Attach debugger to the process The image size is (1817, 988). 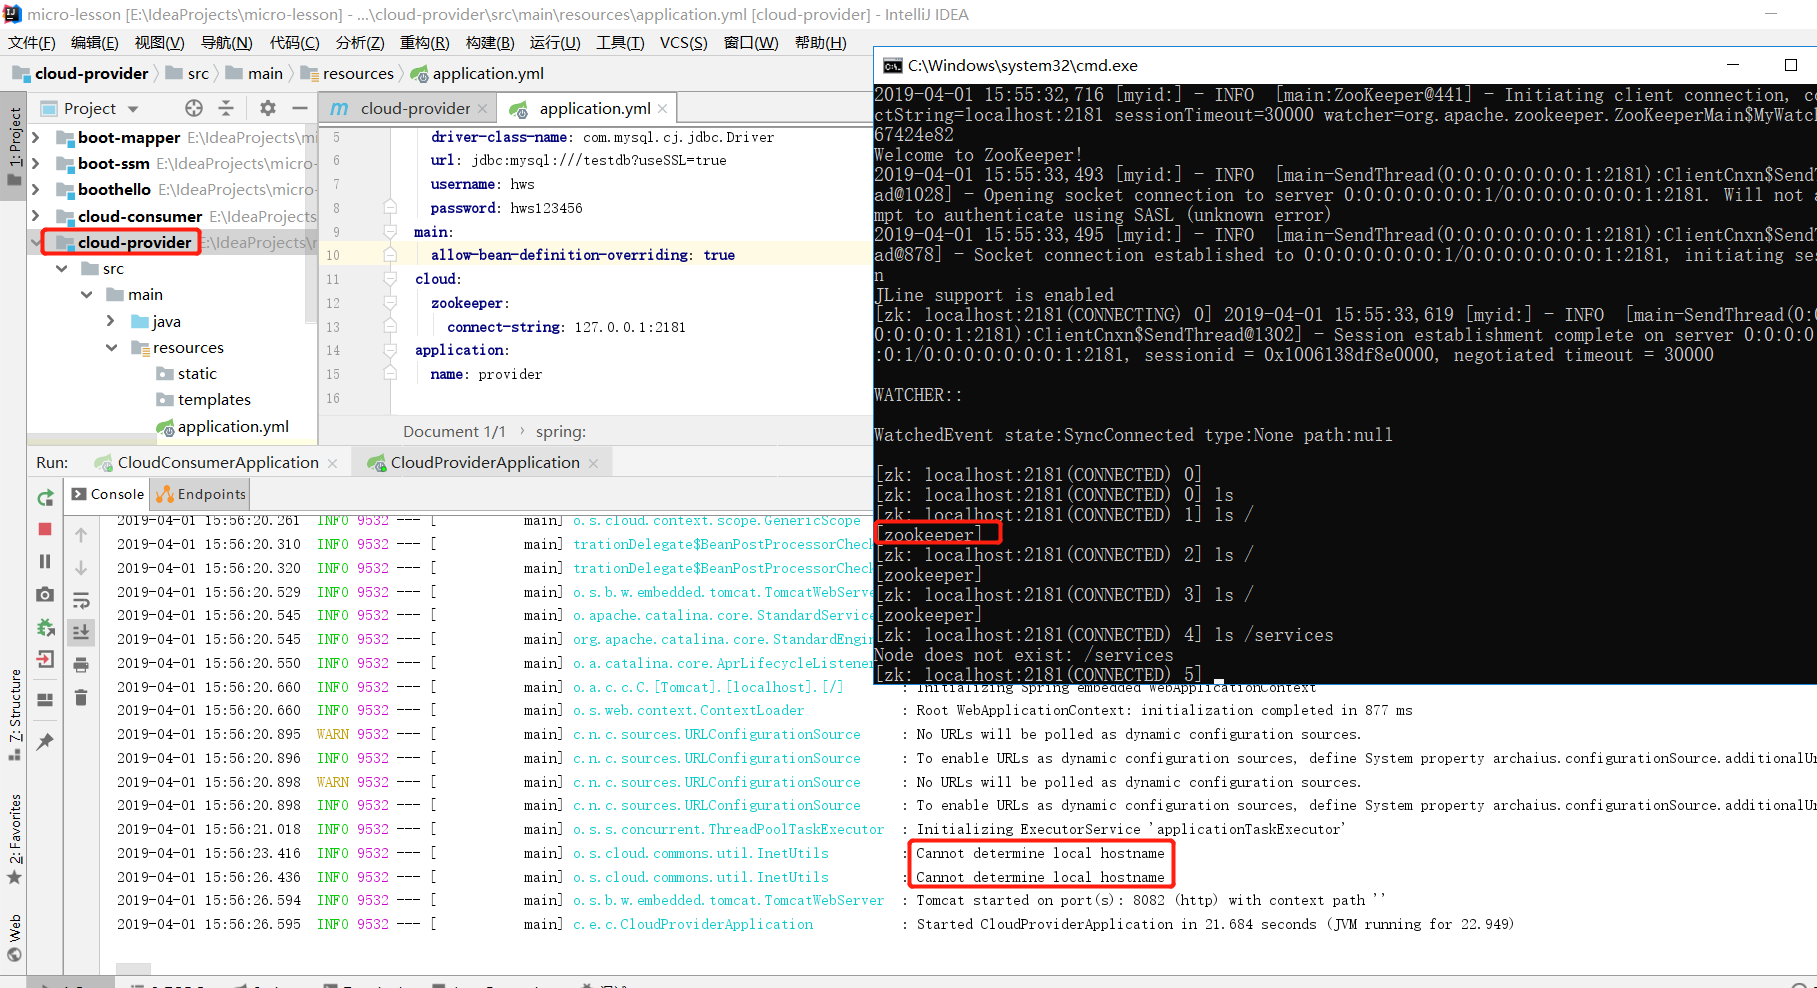click(x=46, y=628)
